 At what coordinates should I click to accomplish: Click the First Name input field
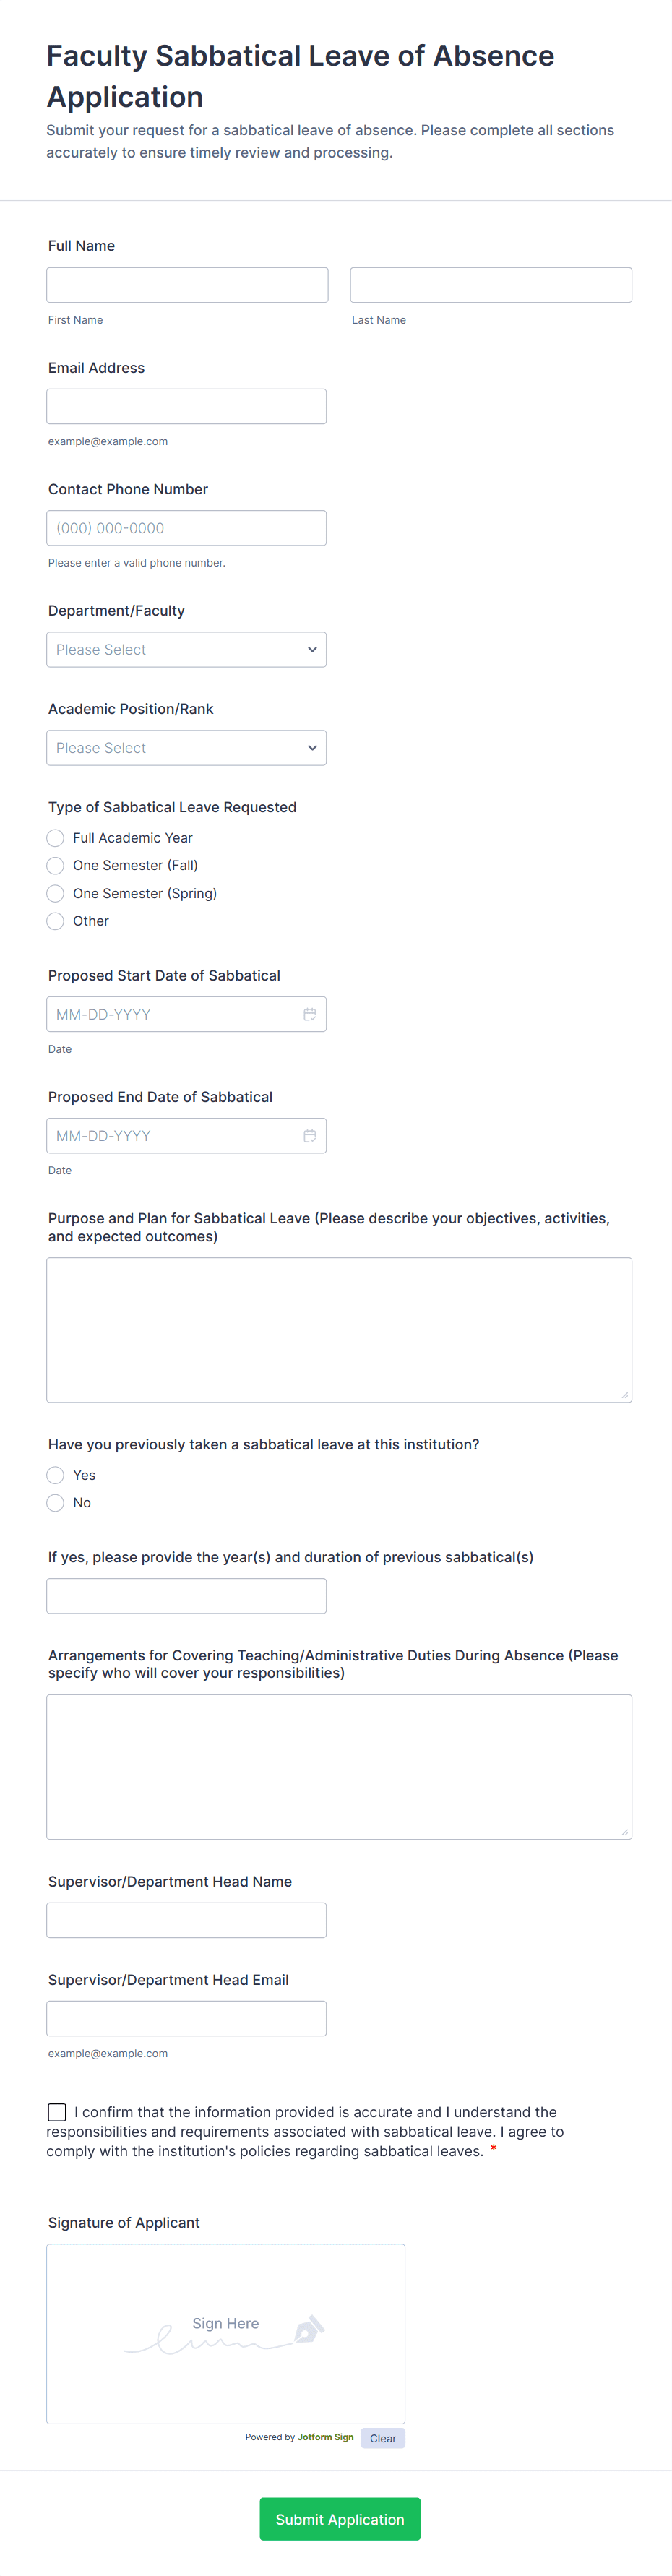[x=187, y=285]
